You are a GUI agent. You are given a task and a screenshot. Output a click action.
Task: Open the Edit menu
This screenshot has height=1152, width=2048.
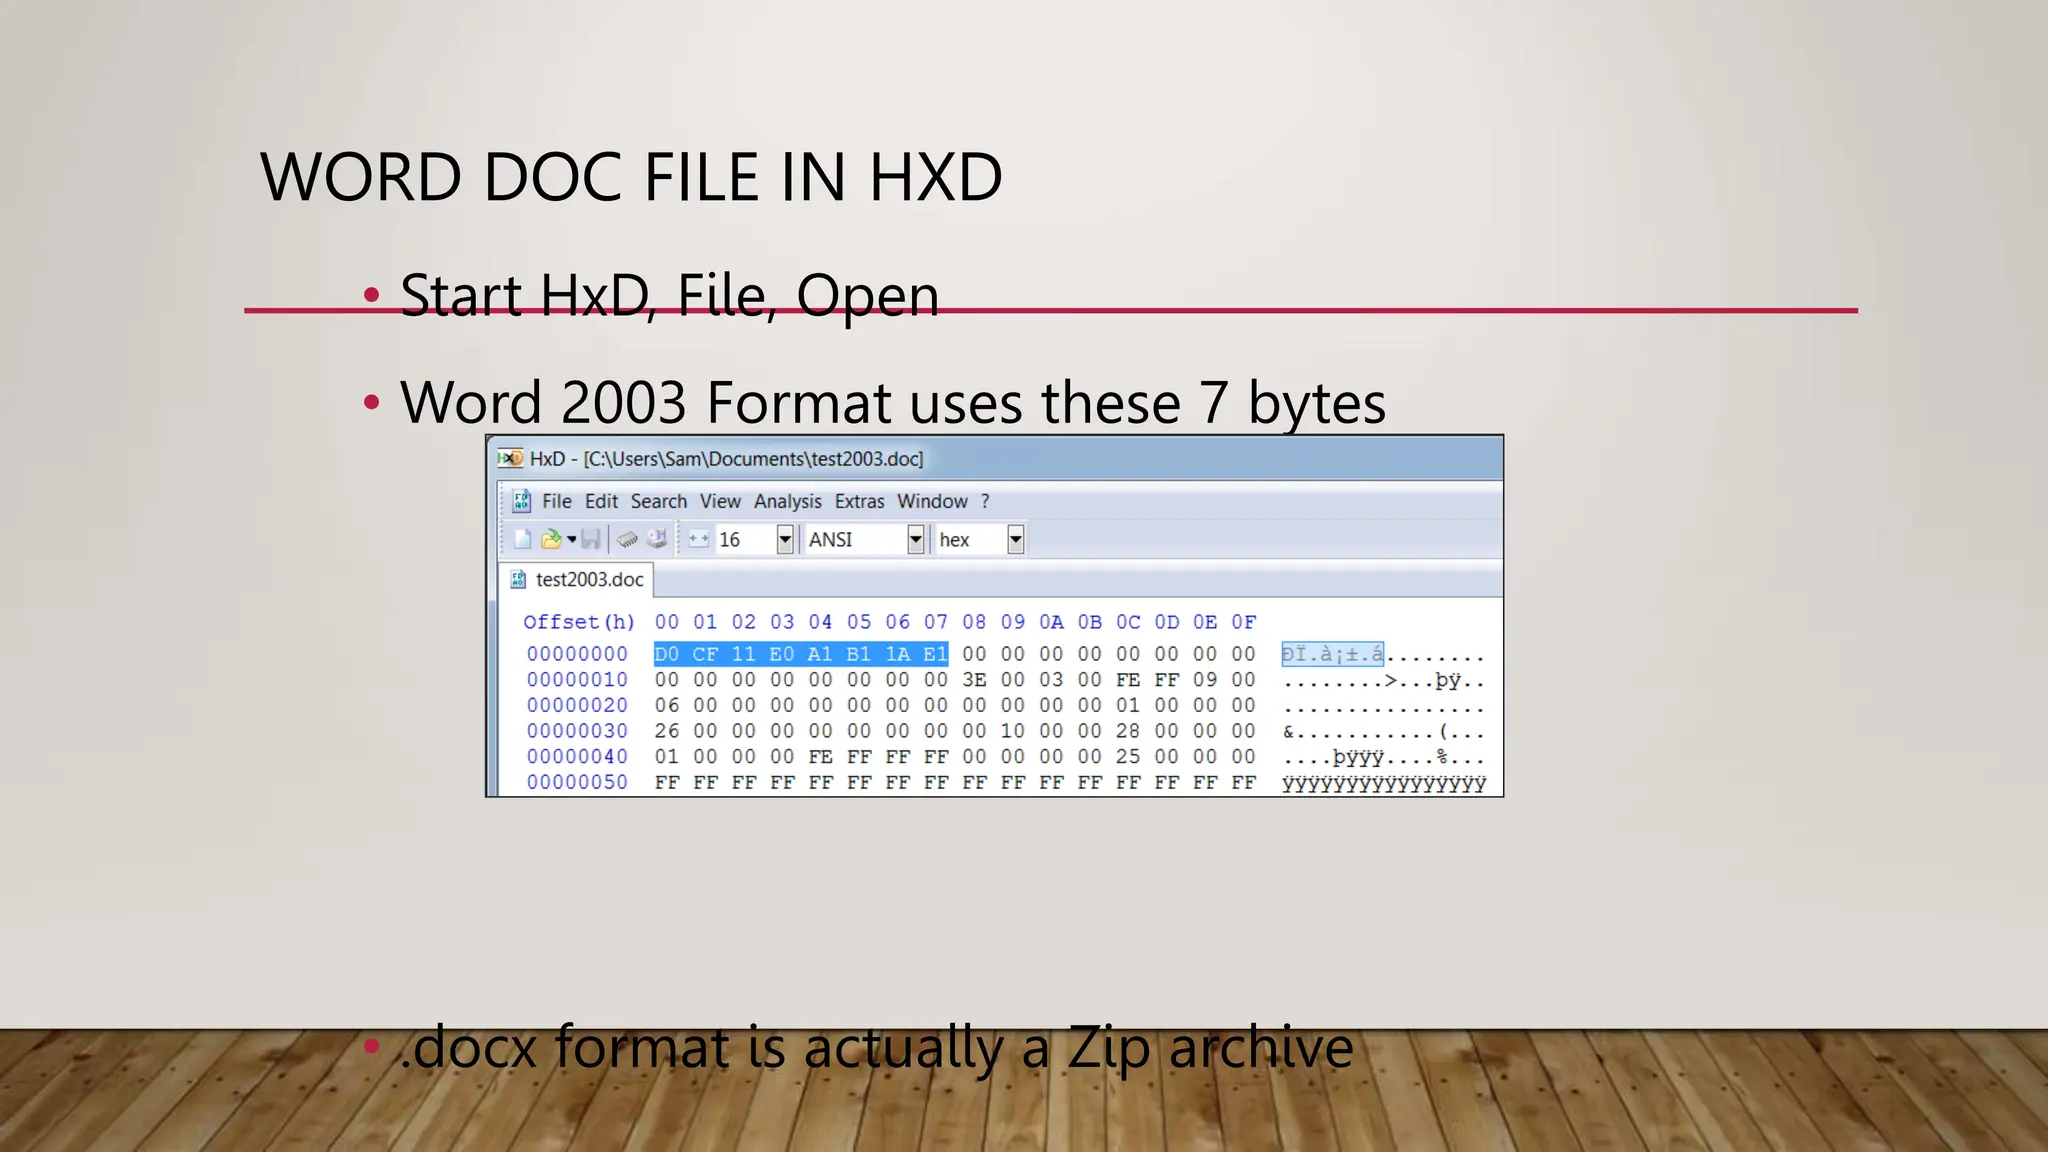pos(601,501)
